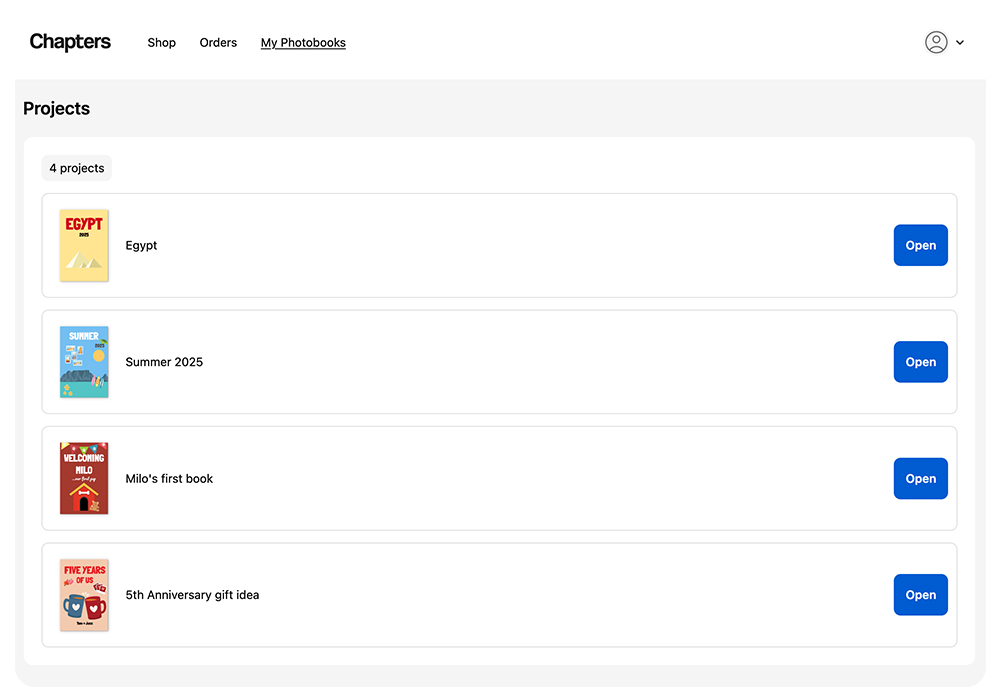Open the 5th Anniversary gift idea project
1000x700 pixels.
point(920,595)
